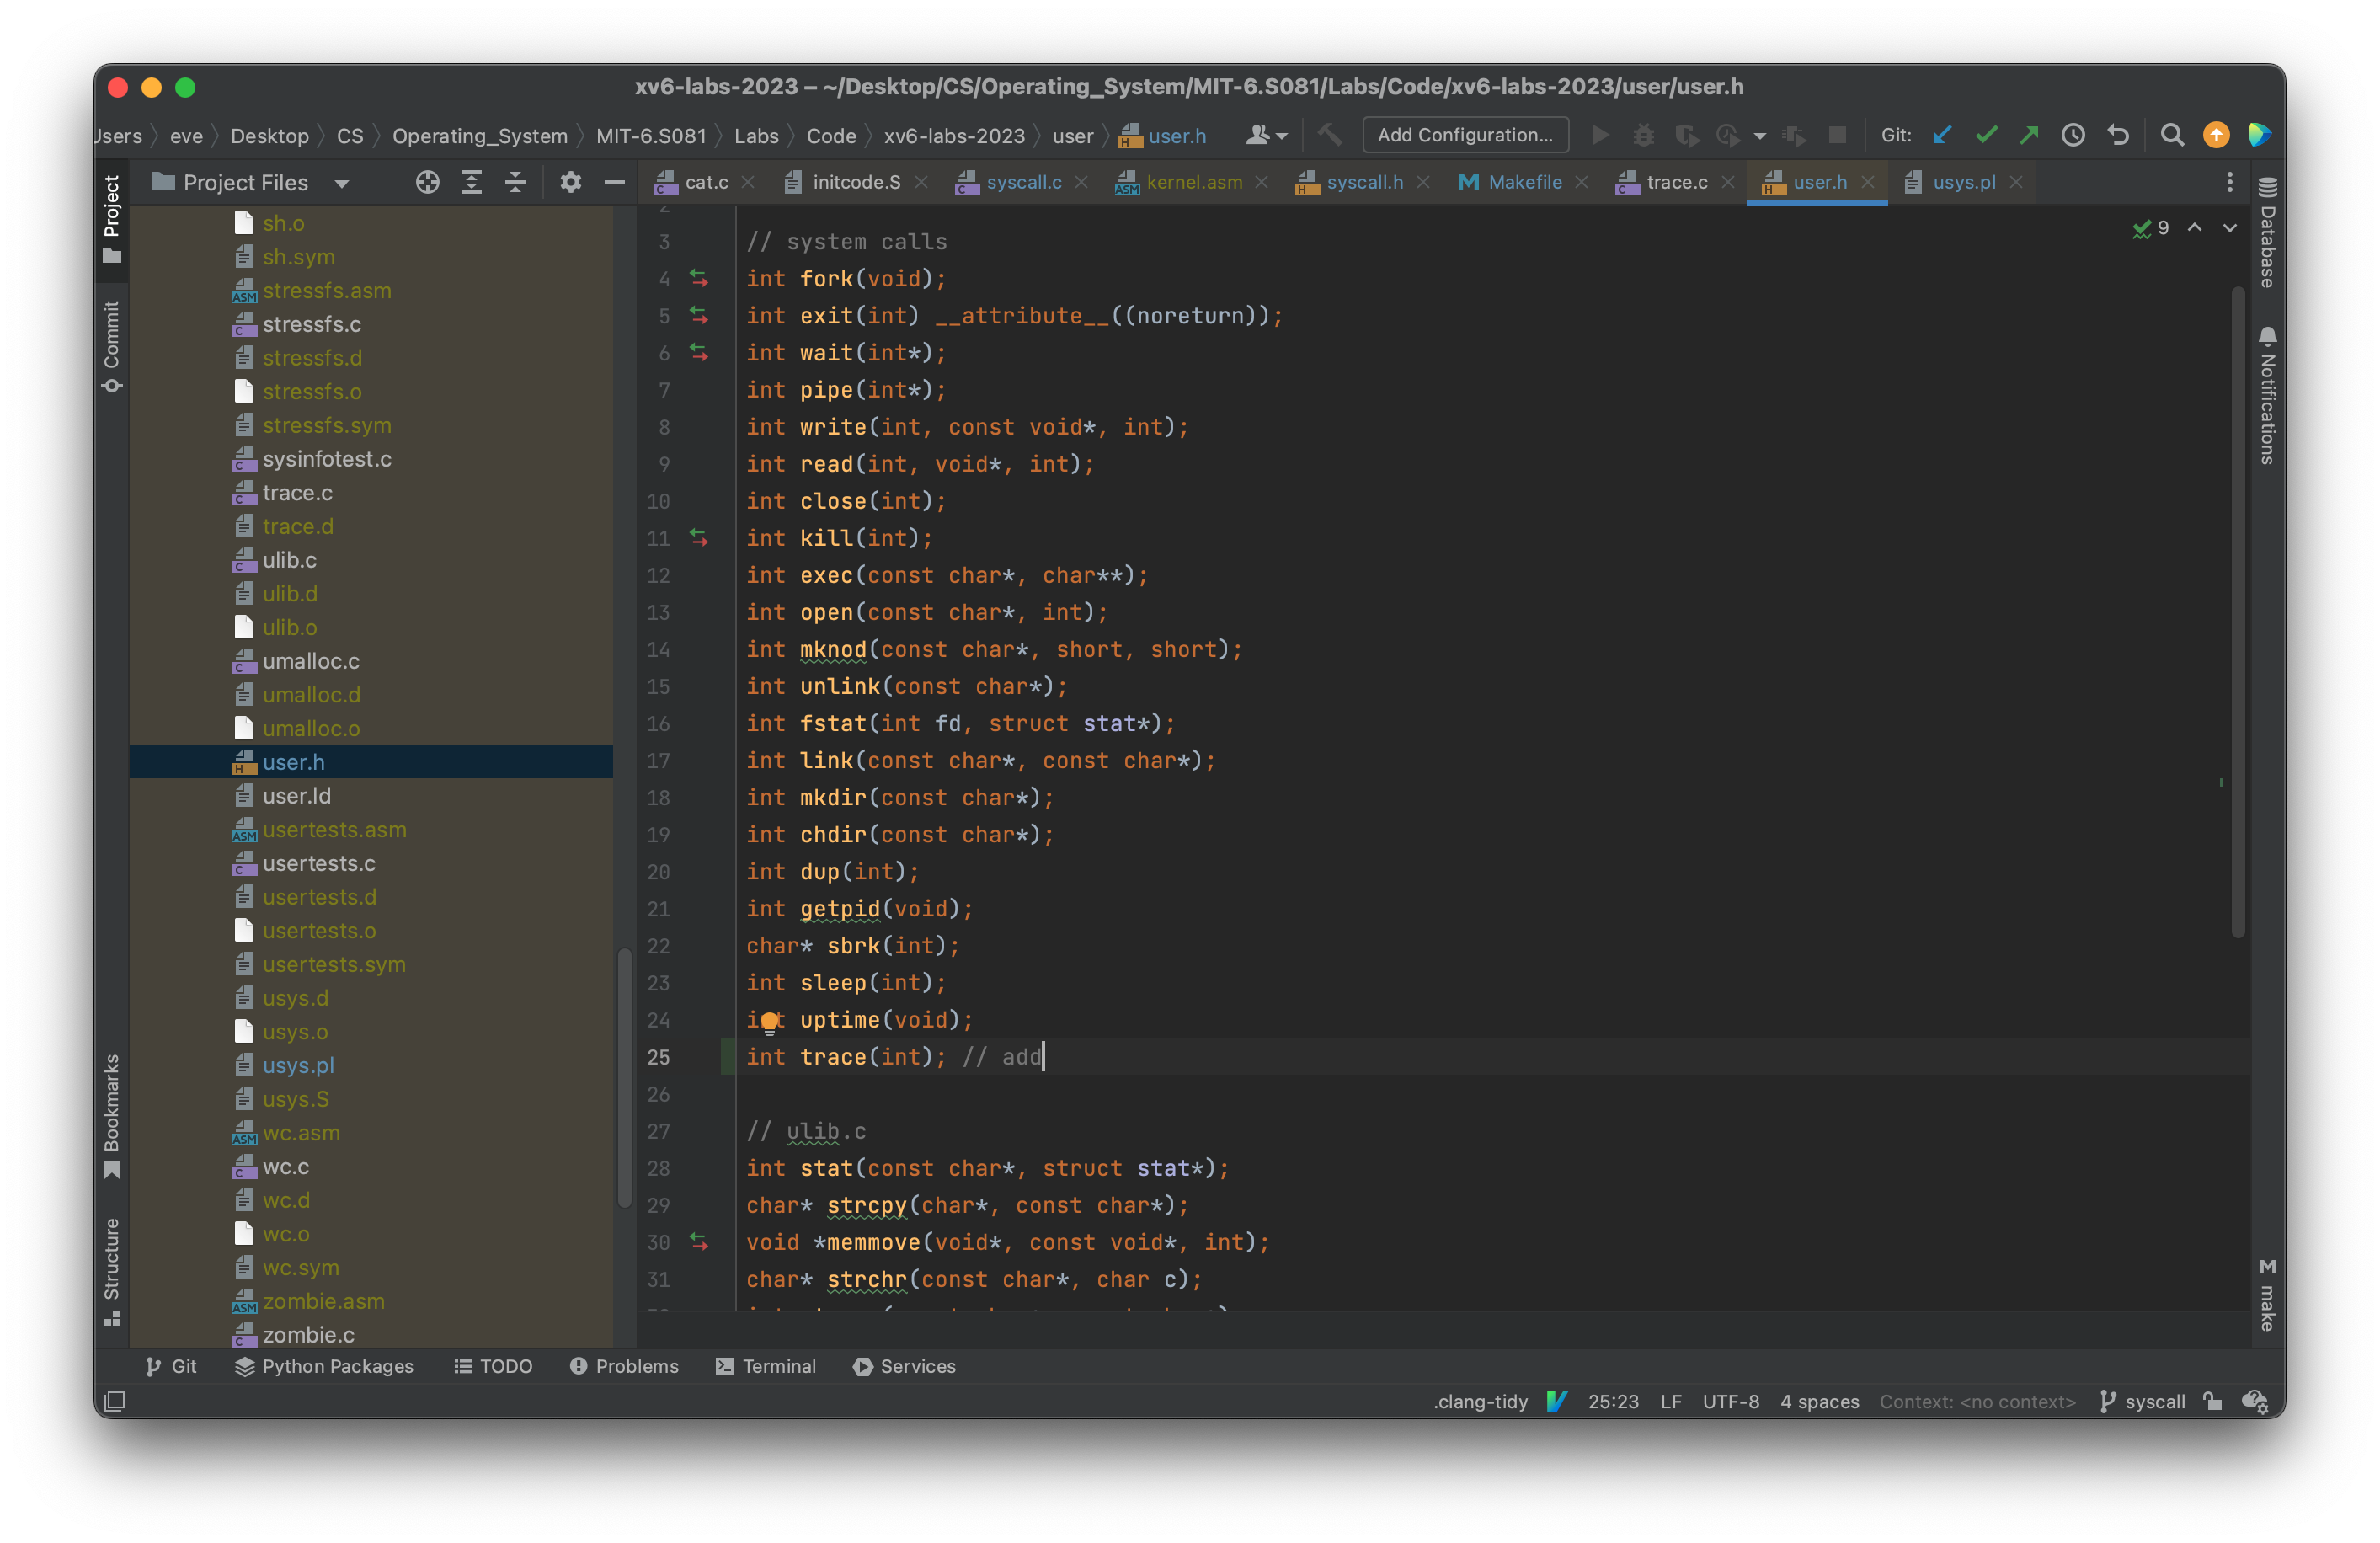Expand the run profile dropdown arrow on toolbar
Viewport: 2380px width, 1543px height.
click(1759, 135)
